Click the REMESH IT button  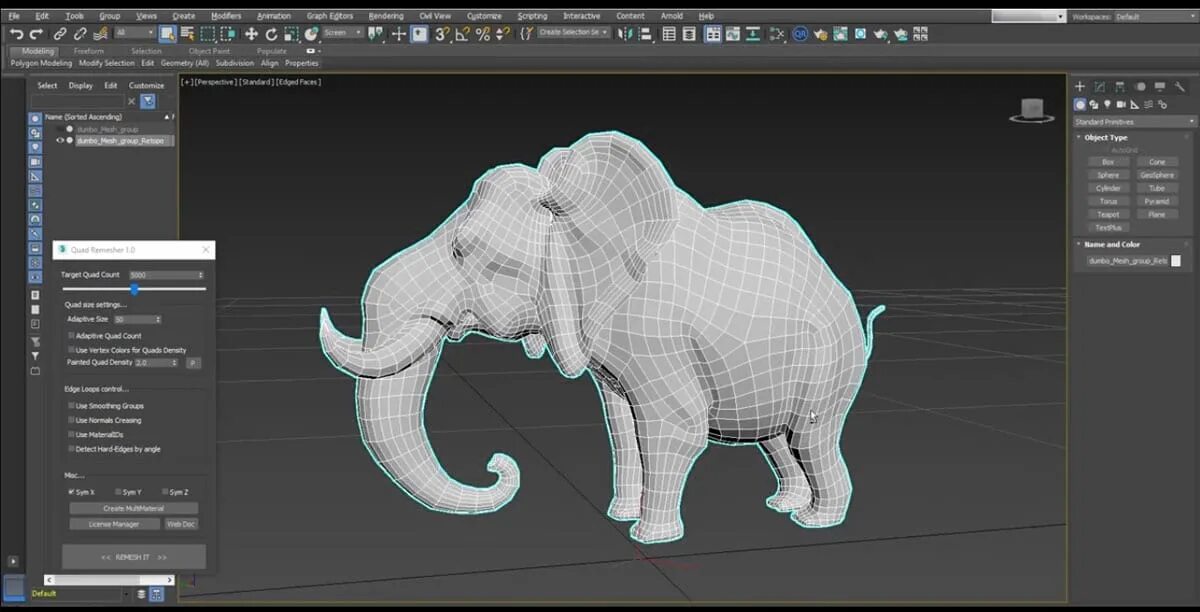tap(134, 557)
